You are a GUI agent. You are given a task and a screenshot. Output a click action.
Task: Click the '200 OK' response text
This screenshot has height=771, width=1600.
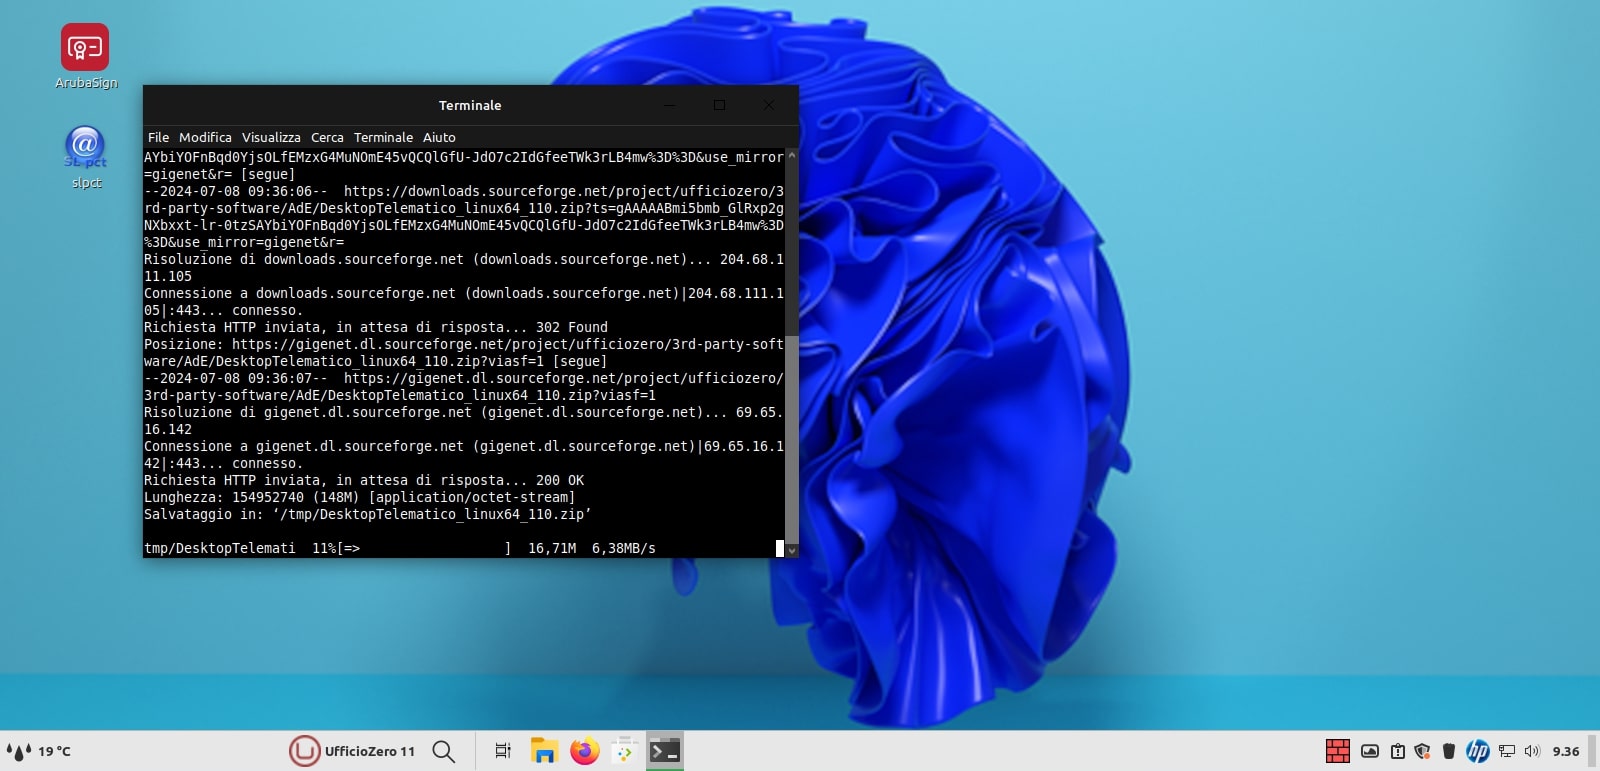point(560,480)
